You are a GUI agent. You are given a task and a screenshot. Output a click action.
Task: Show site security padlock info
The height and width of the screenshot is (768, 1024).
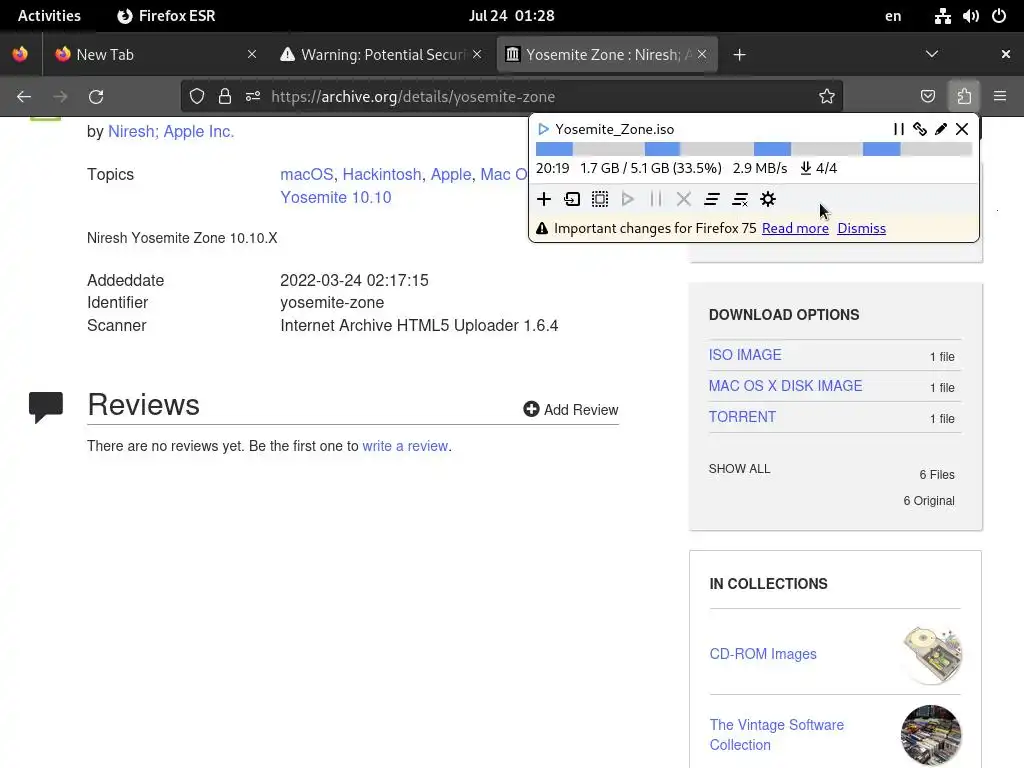225,97
